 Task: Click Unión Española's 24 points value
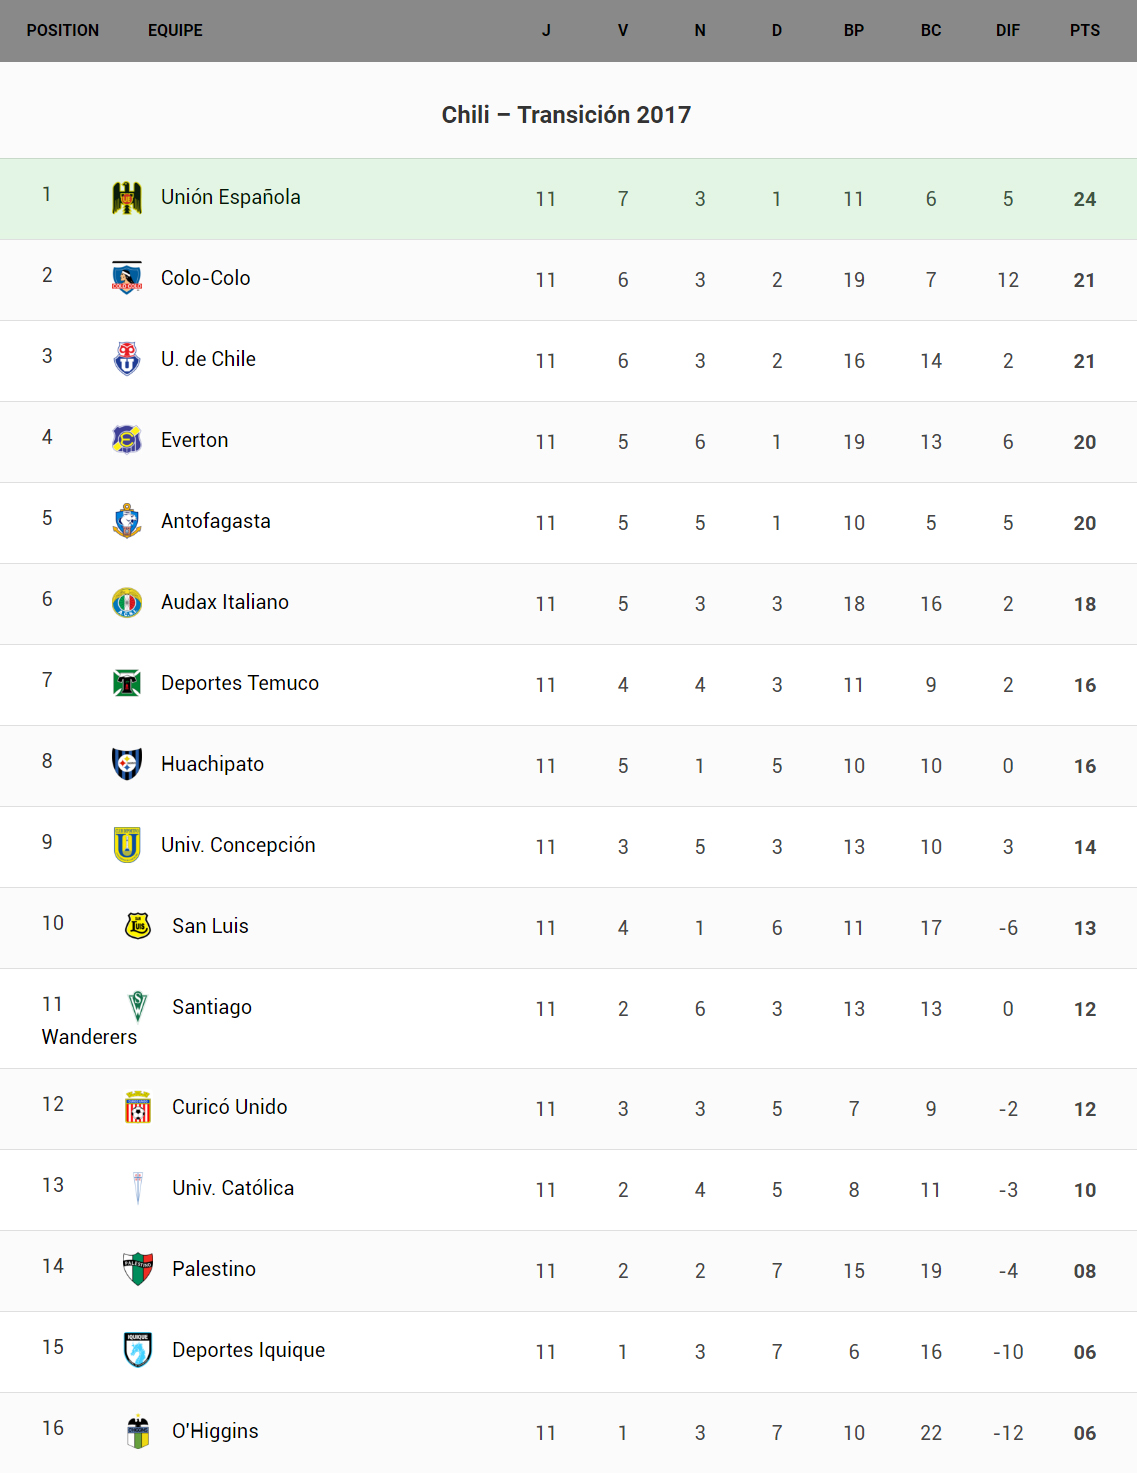pos(1084,199)
